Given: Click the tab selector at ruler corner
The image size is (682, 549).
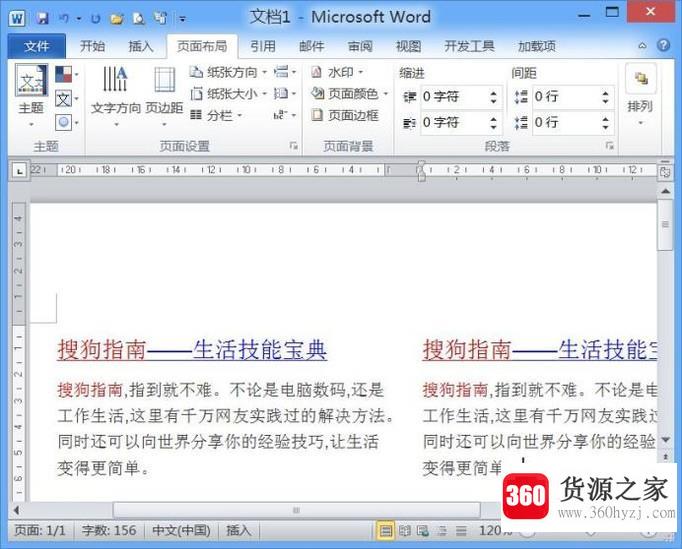Looking at the screenshot, I should click(19, 171).
